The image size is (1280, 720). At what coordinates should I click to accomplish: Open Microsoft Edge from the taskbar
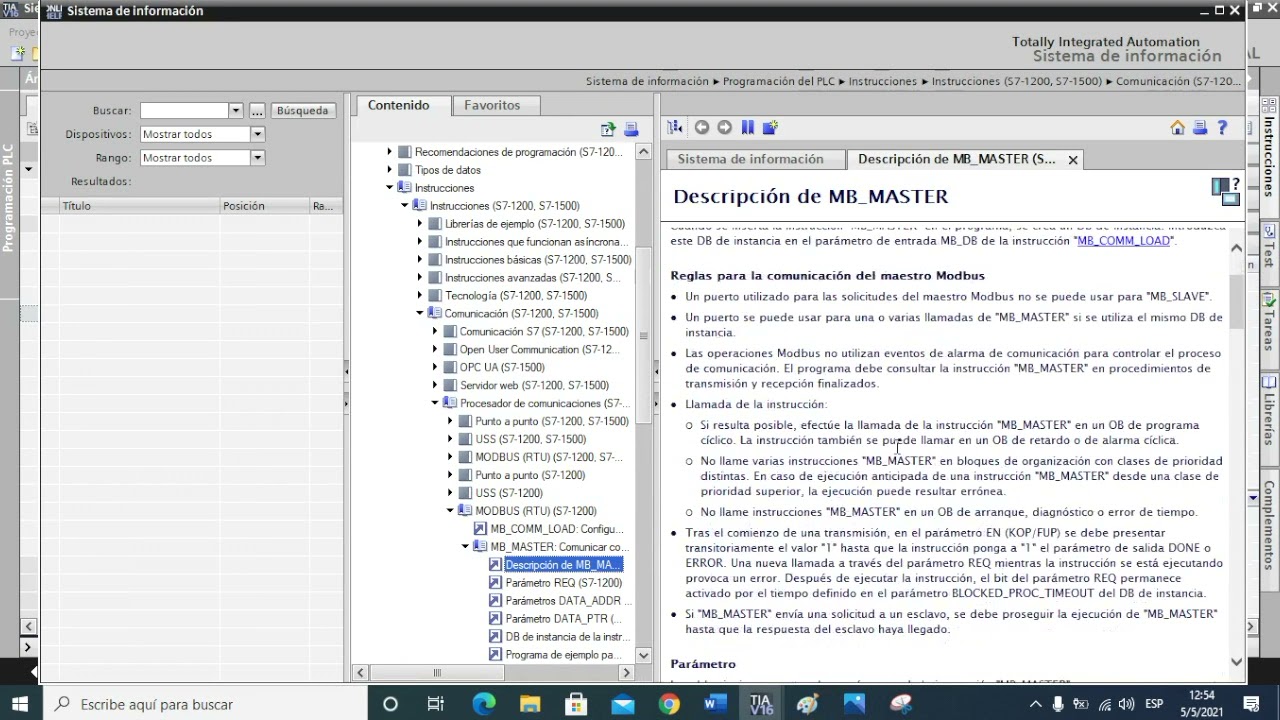click(x=483, y=704)
